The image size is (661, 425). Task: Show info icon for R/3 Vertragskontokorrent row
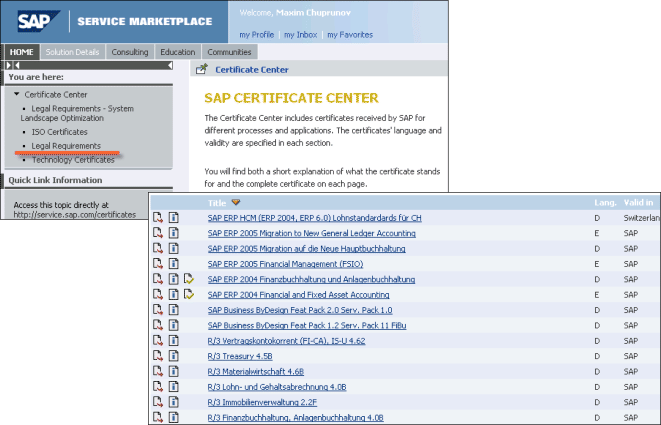(x=174, y=341)
